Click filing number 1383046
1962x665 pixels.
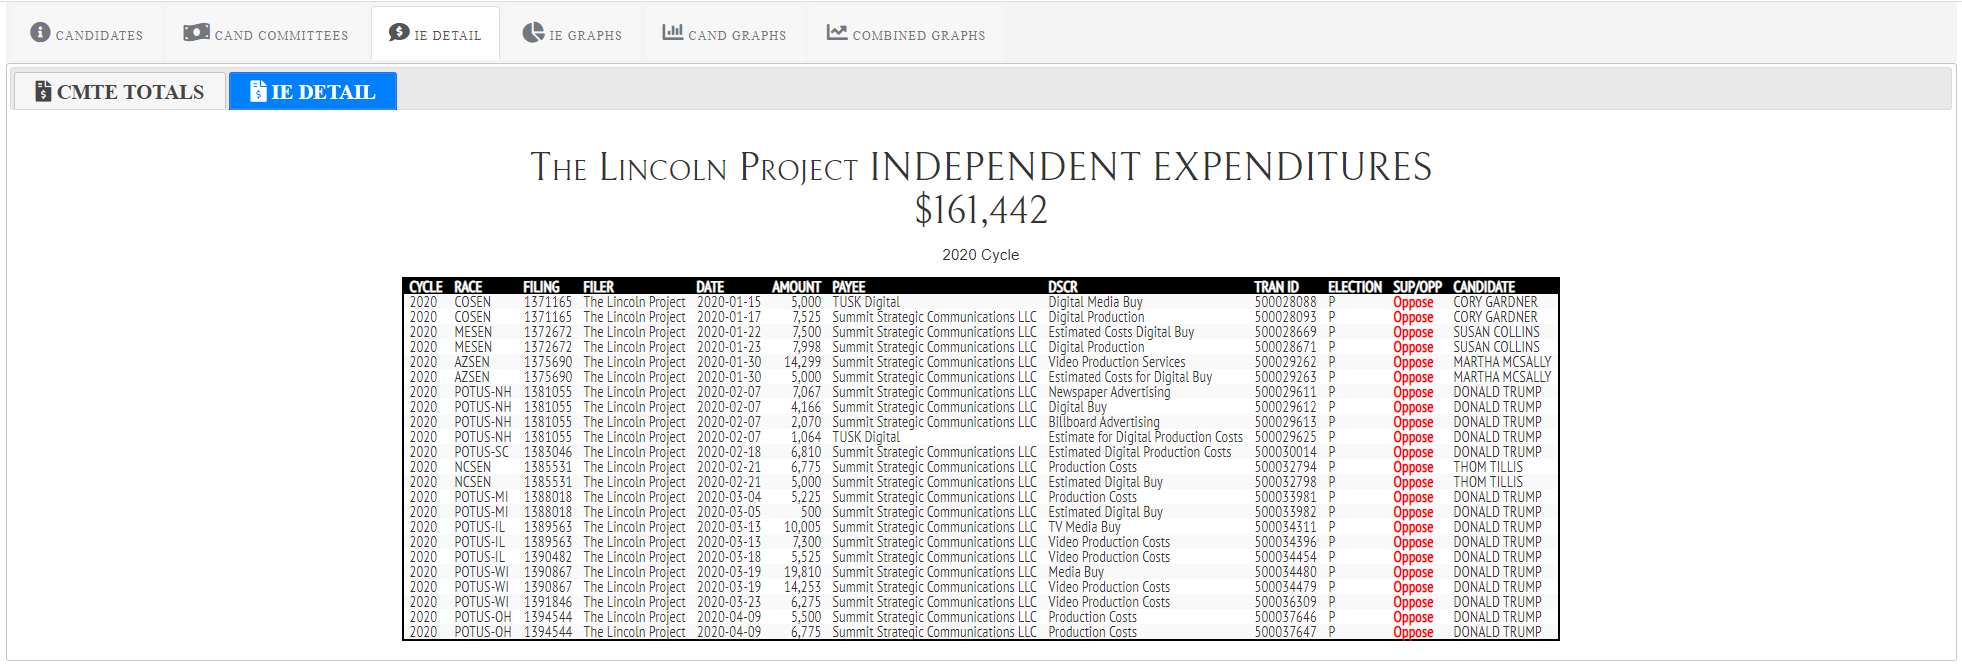click(548, 452)
